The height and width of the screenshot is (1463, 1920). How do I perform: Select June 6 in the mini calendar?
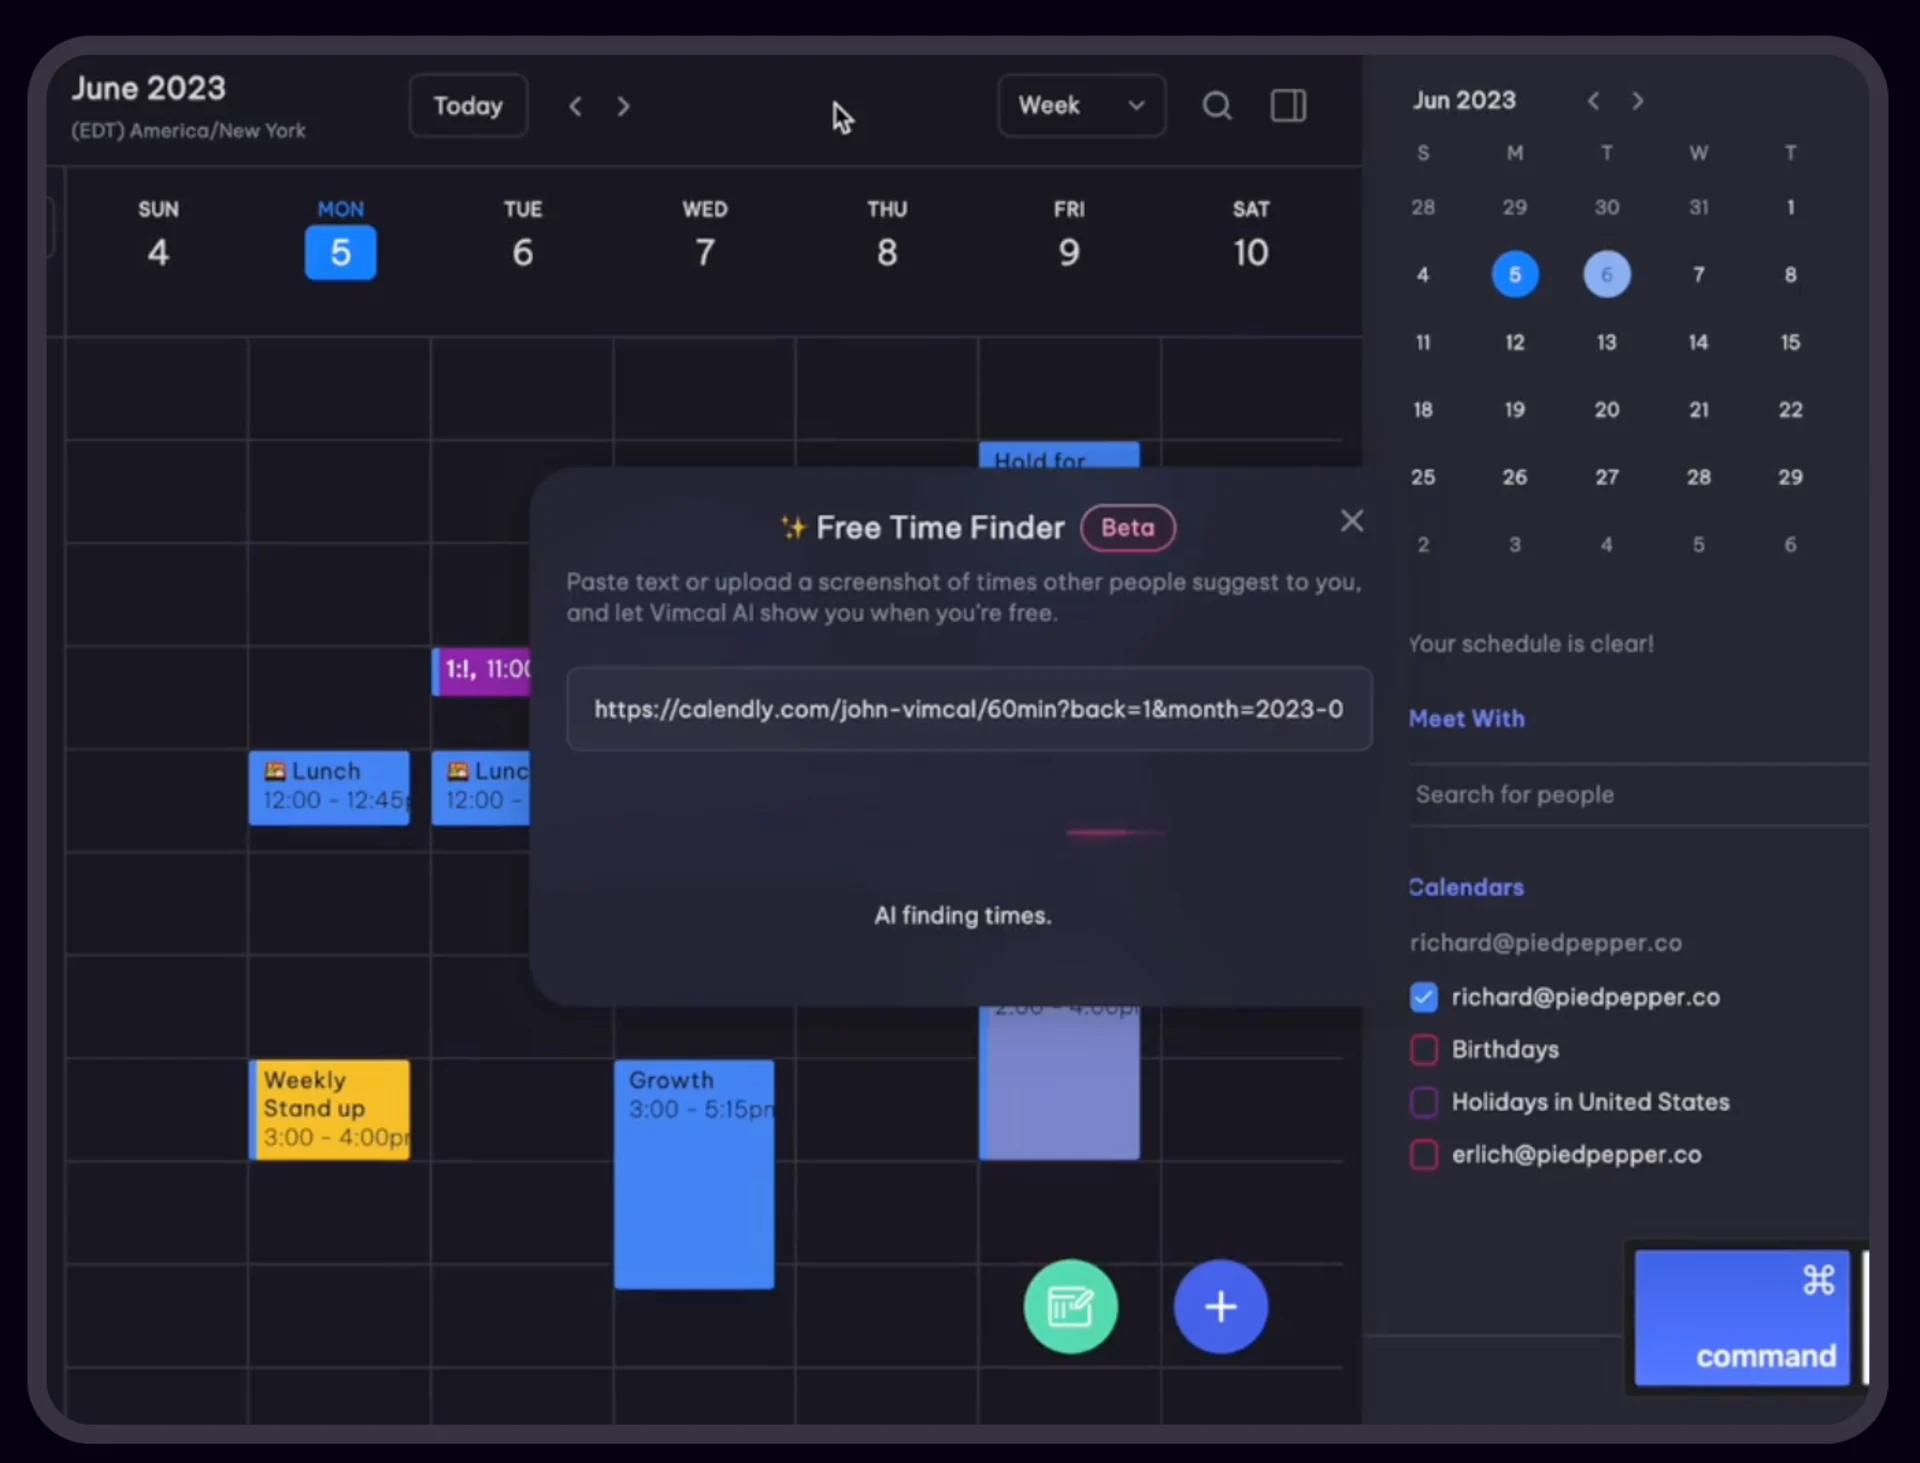1606,274
